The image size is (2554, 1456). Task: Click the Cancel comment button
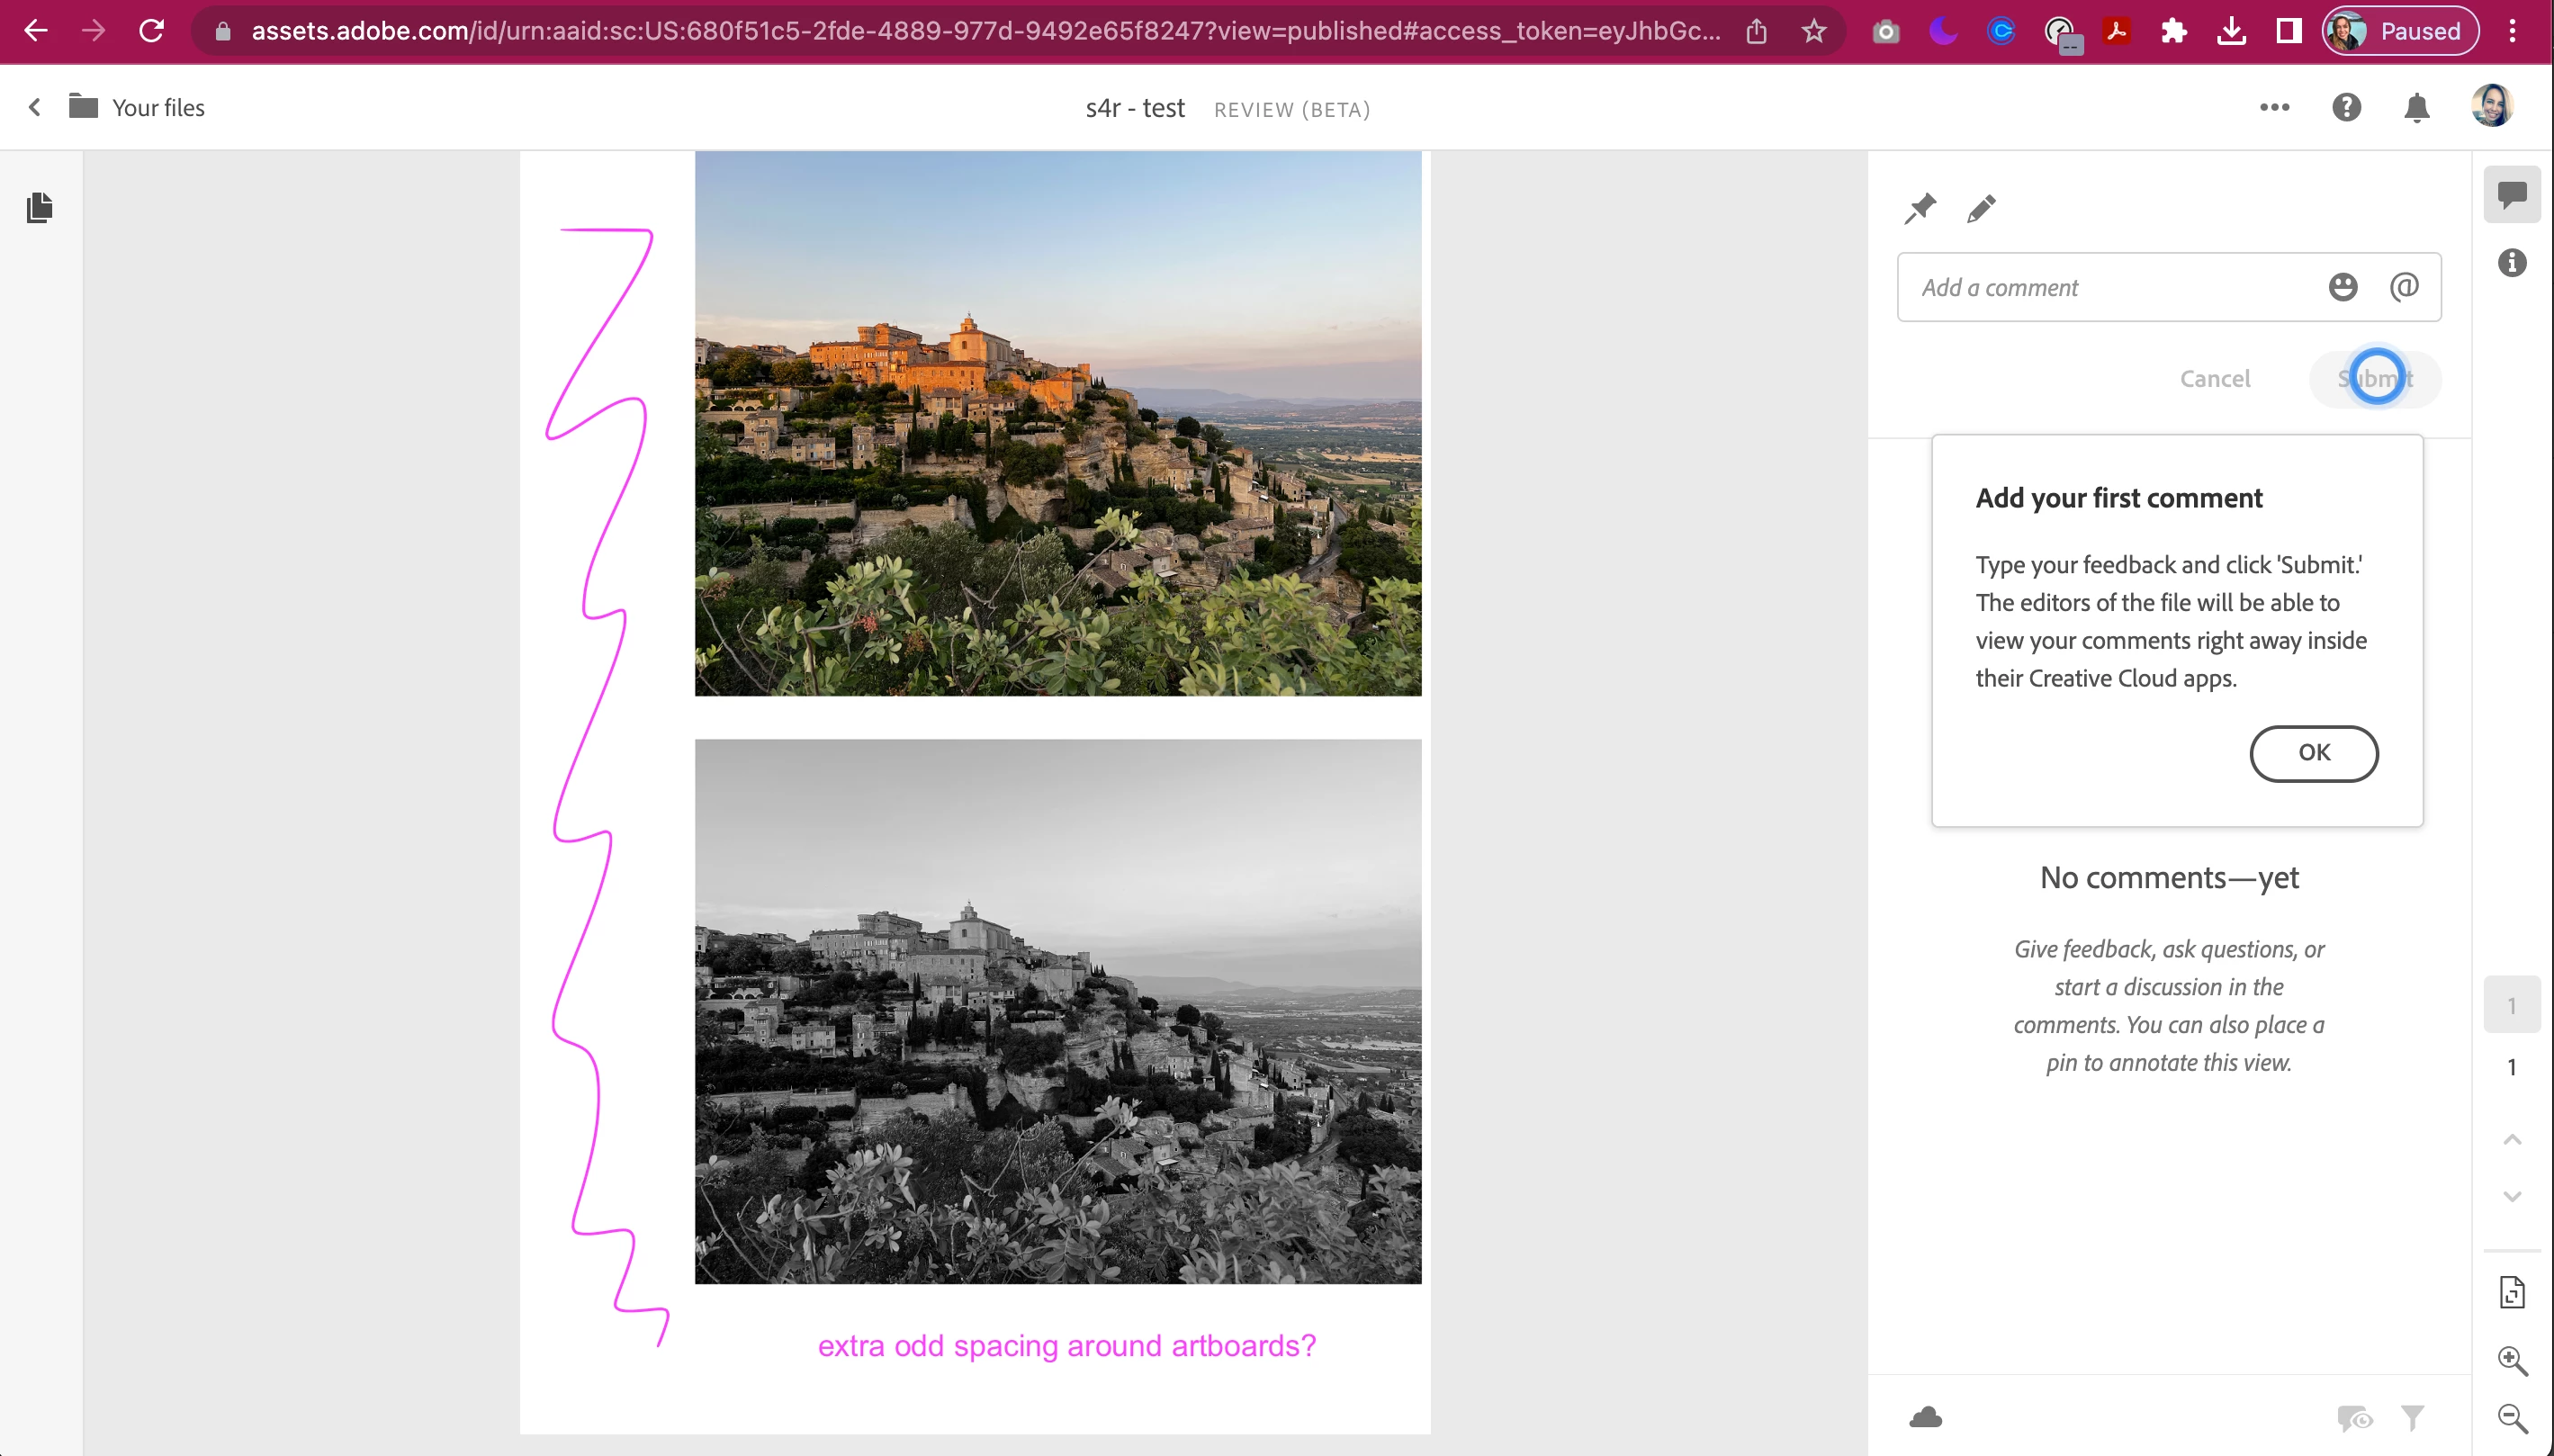click(2214, 379)
